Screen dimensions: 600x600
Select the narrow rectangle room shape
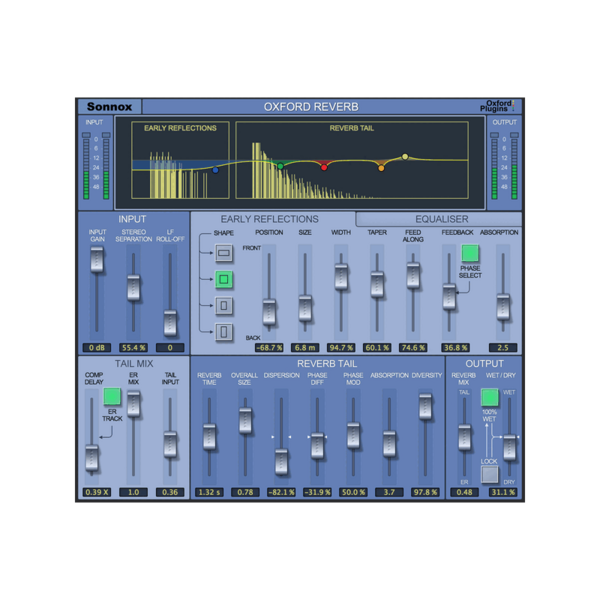tap(224, 332)
